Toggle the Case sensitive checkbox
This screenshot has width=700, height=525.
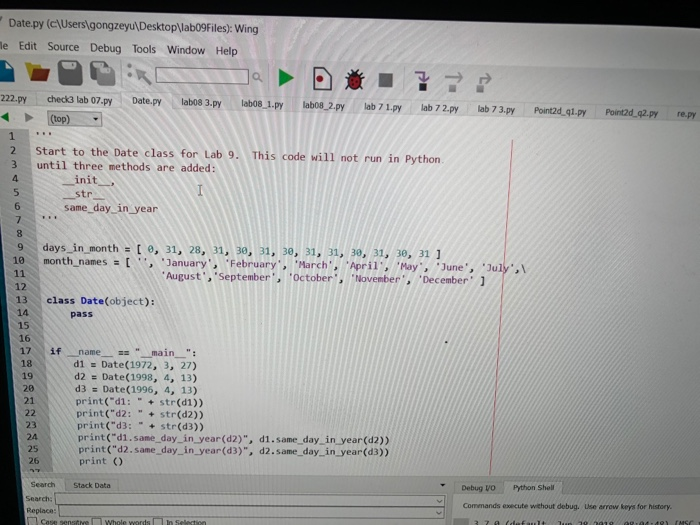point(32,521)
